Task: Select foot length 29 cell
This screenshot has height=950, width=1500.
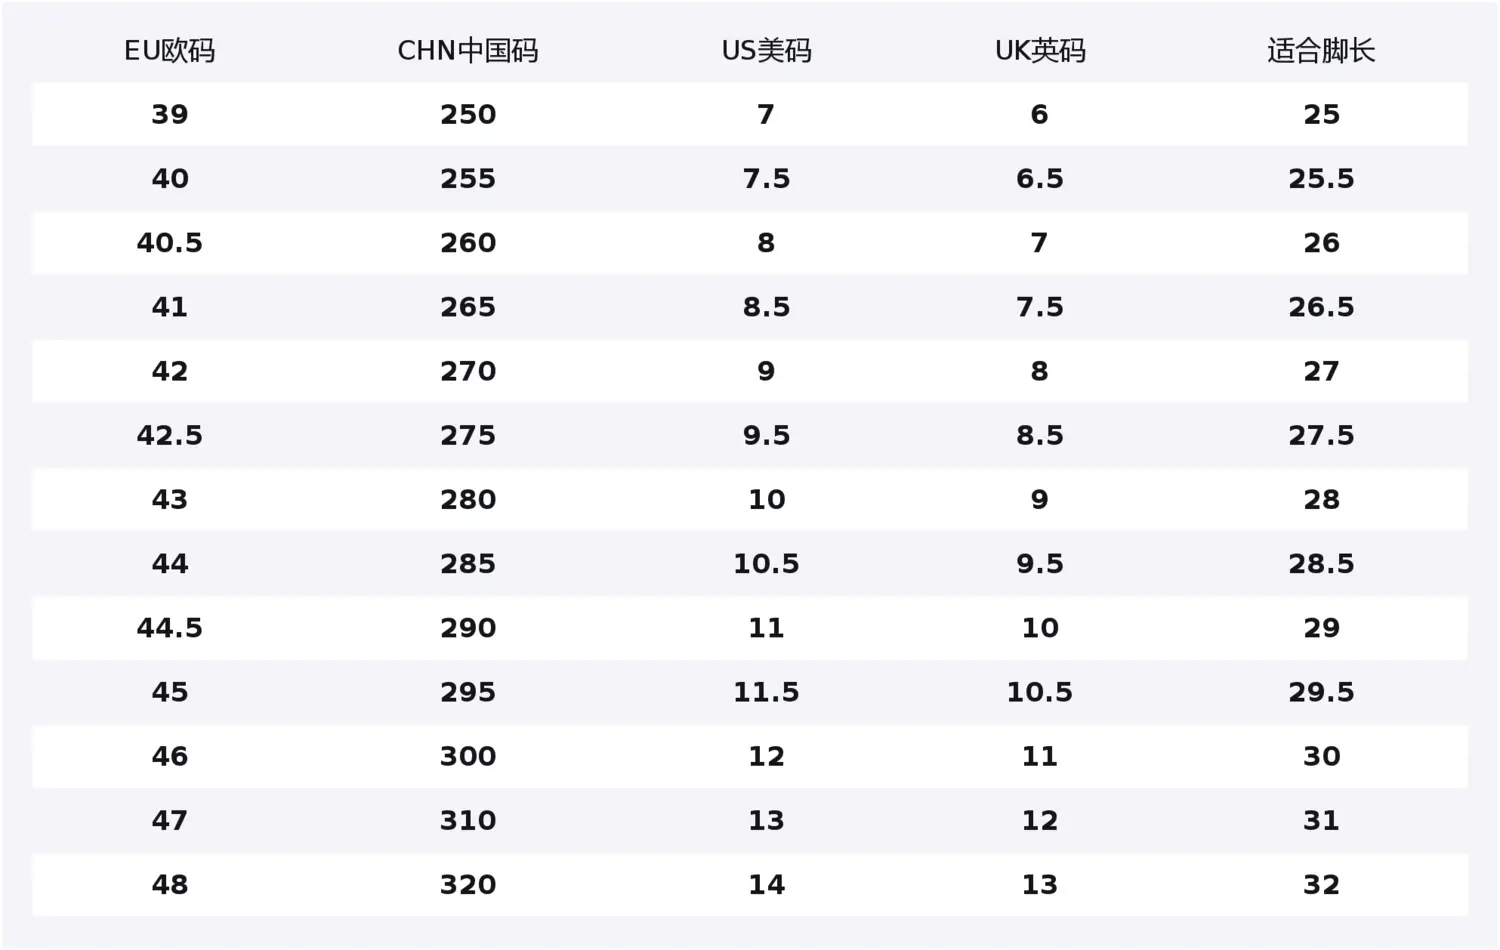Action: pyautogui.click(x=1321, y=627)
